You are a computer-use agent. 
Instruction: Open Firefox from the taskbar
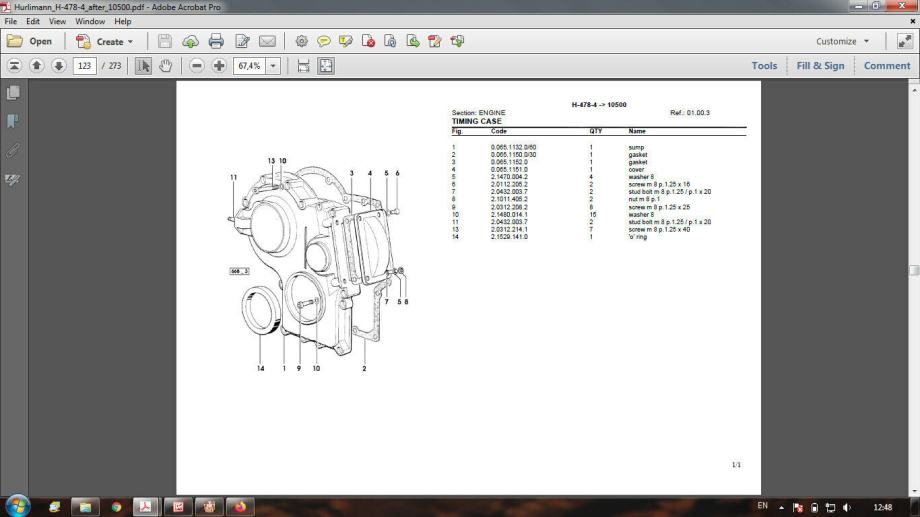[x=240, y=507]
